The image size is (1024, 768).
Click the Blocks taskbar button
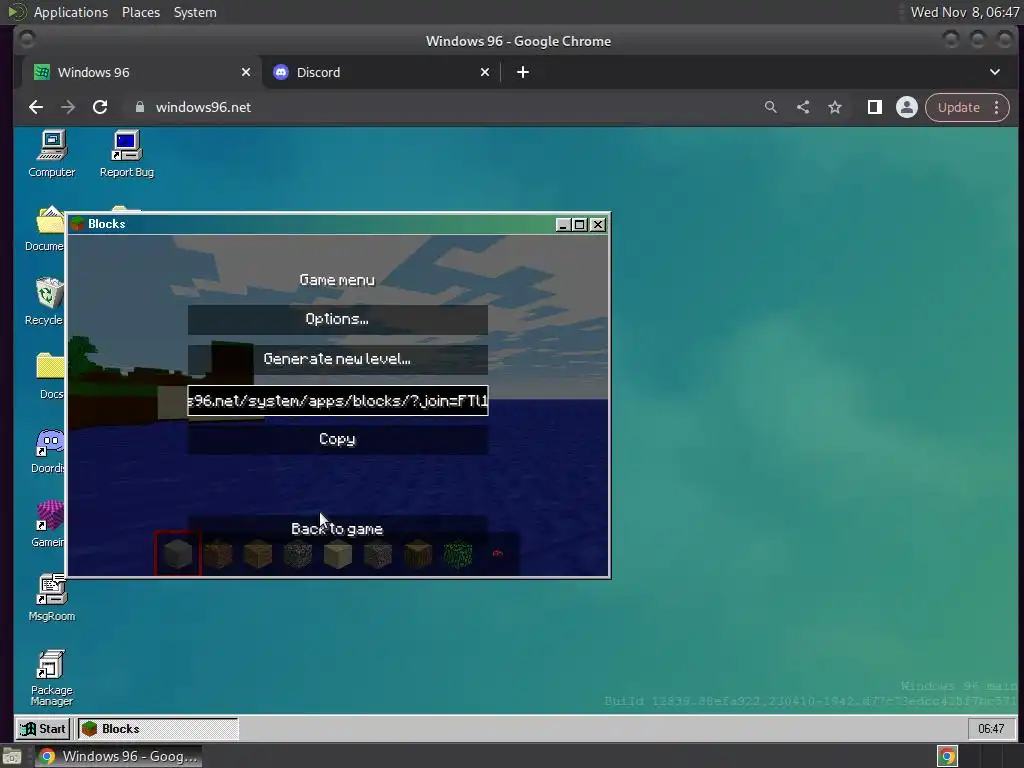point(158,729)
